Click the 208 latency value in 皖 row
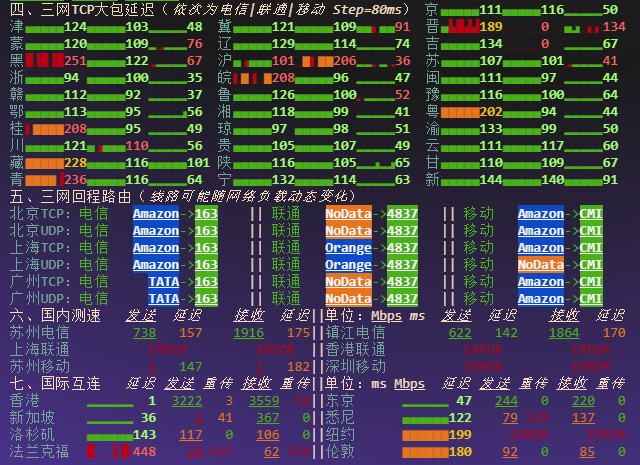The image size is (640, 465). 283,78
